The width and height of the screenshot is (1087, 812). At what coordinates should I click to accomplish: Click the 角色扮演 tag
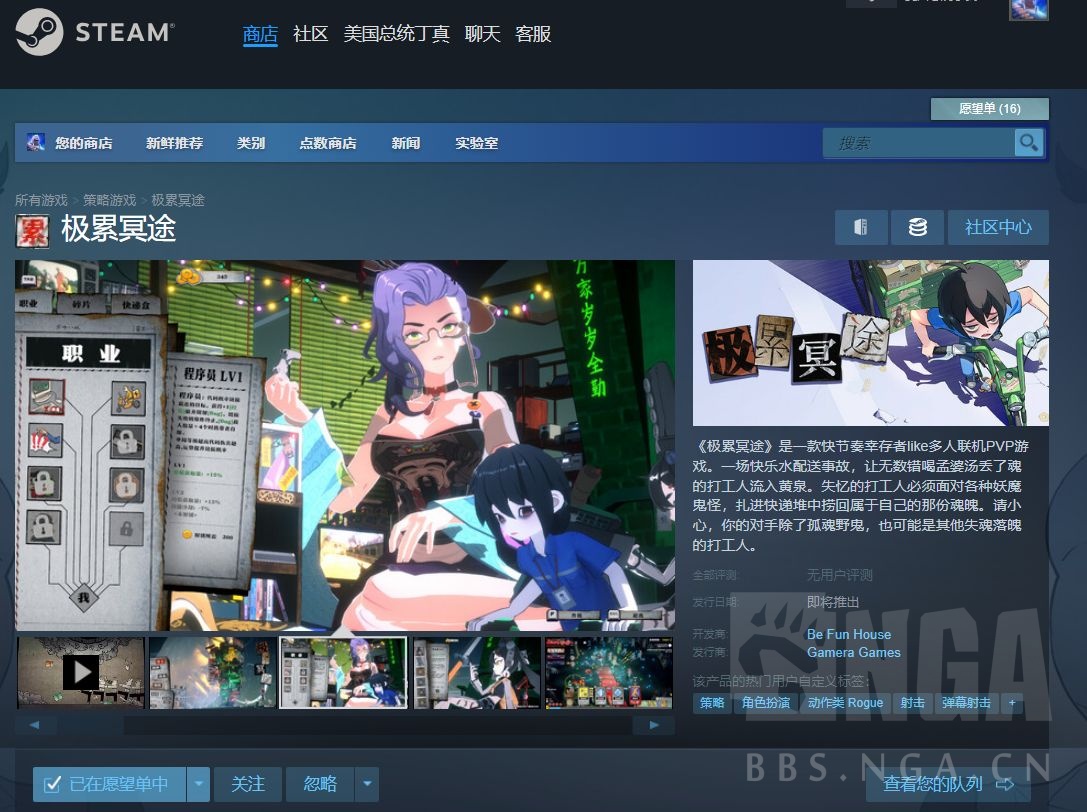[766, 703]
